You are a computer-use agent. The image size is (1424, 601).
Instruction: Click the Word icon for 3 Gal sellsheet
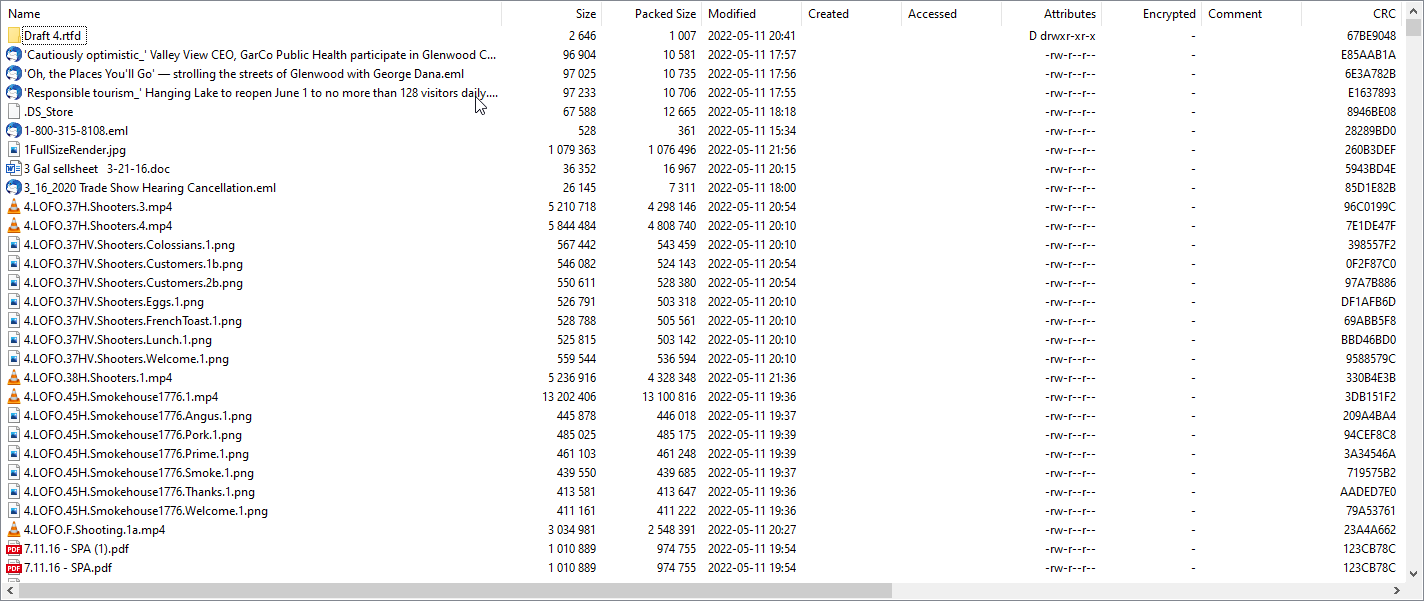point(14,169)
